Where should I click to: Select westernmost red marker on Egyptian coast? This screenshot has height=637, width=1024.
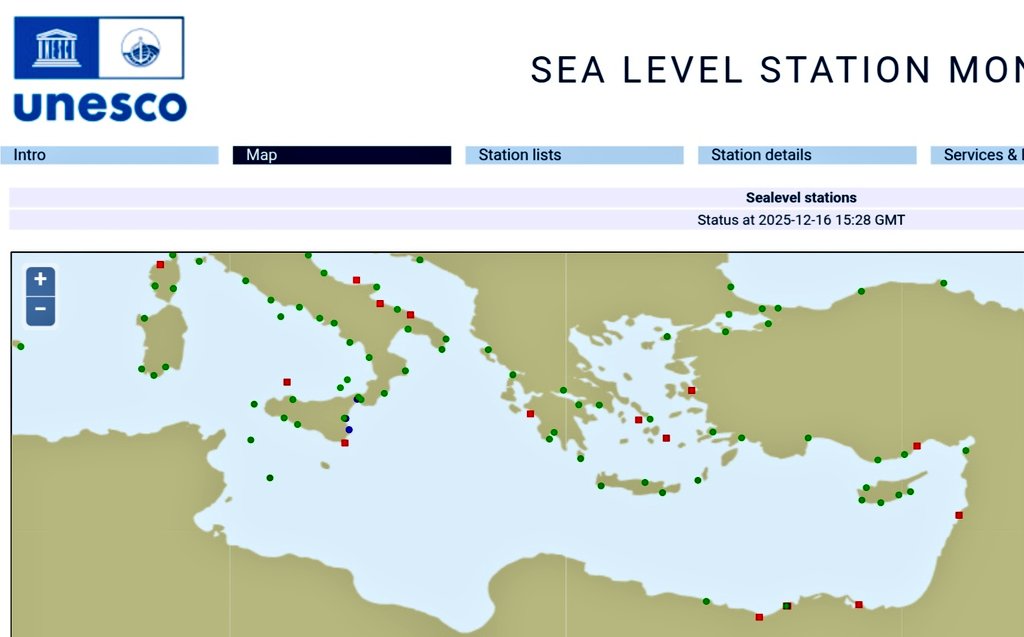pos(759,617)
